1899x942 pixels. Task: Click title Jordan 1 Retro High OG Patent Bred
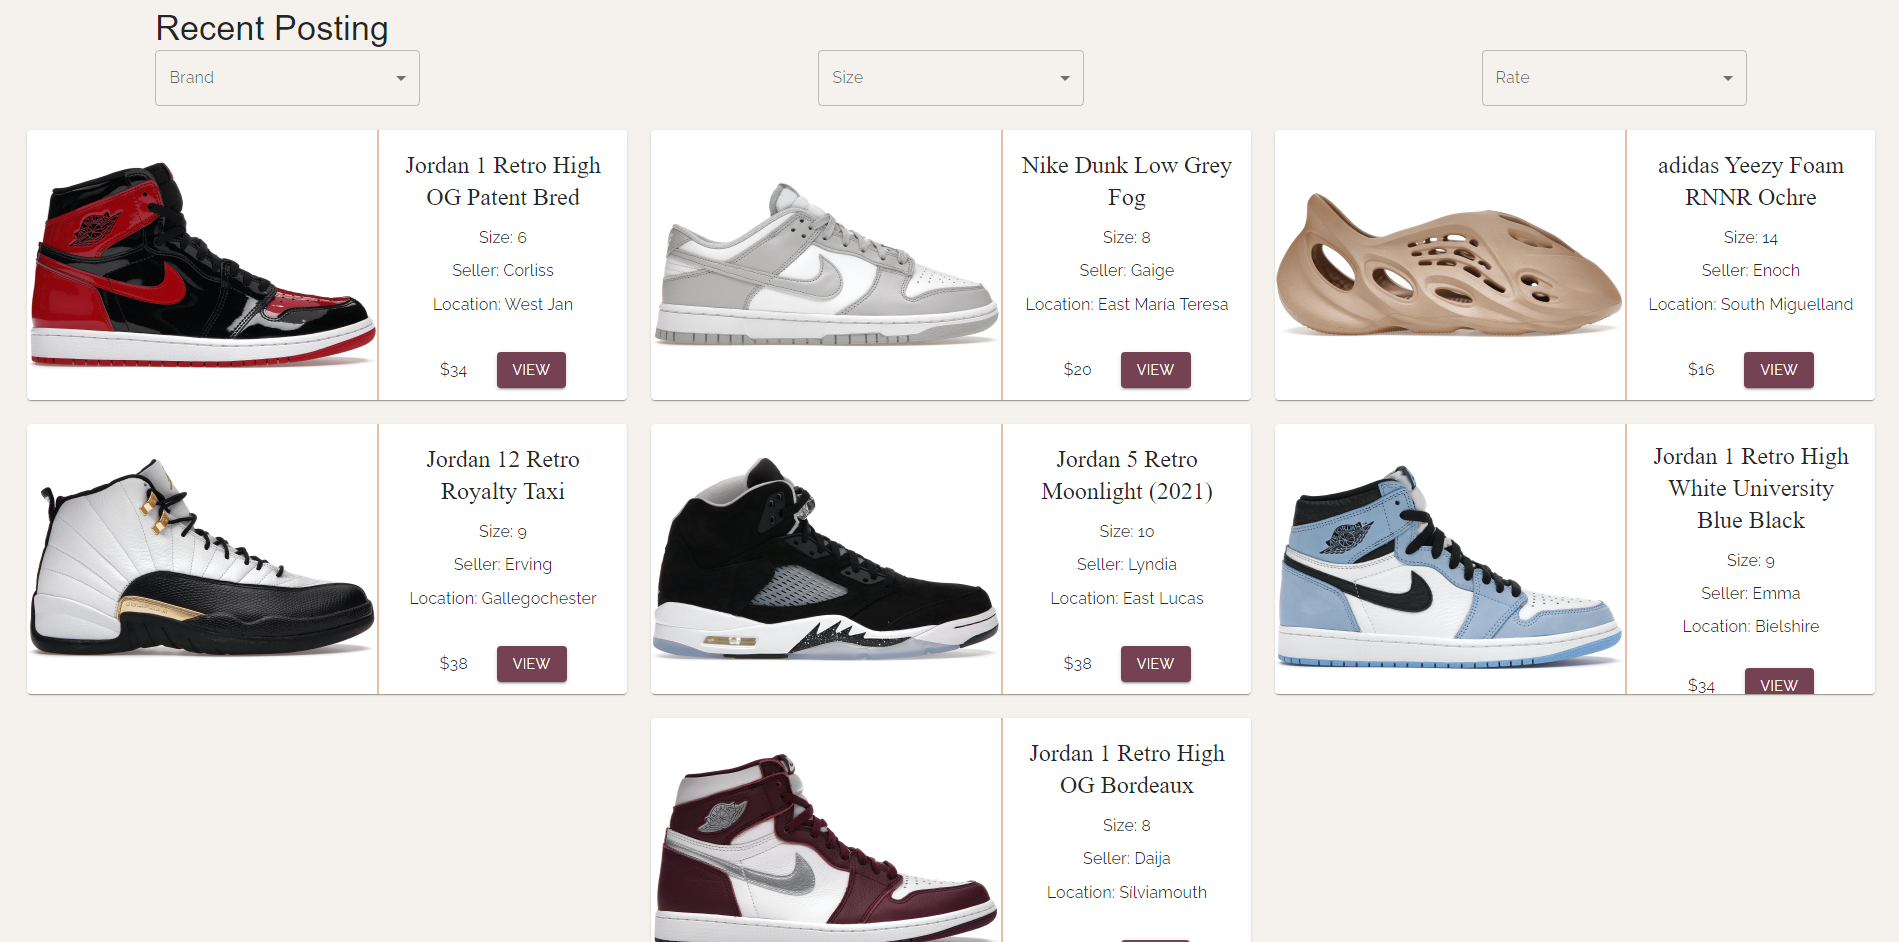(503, 181)
